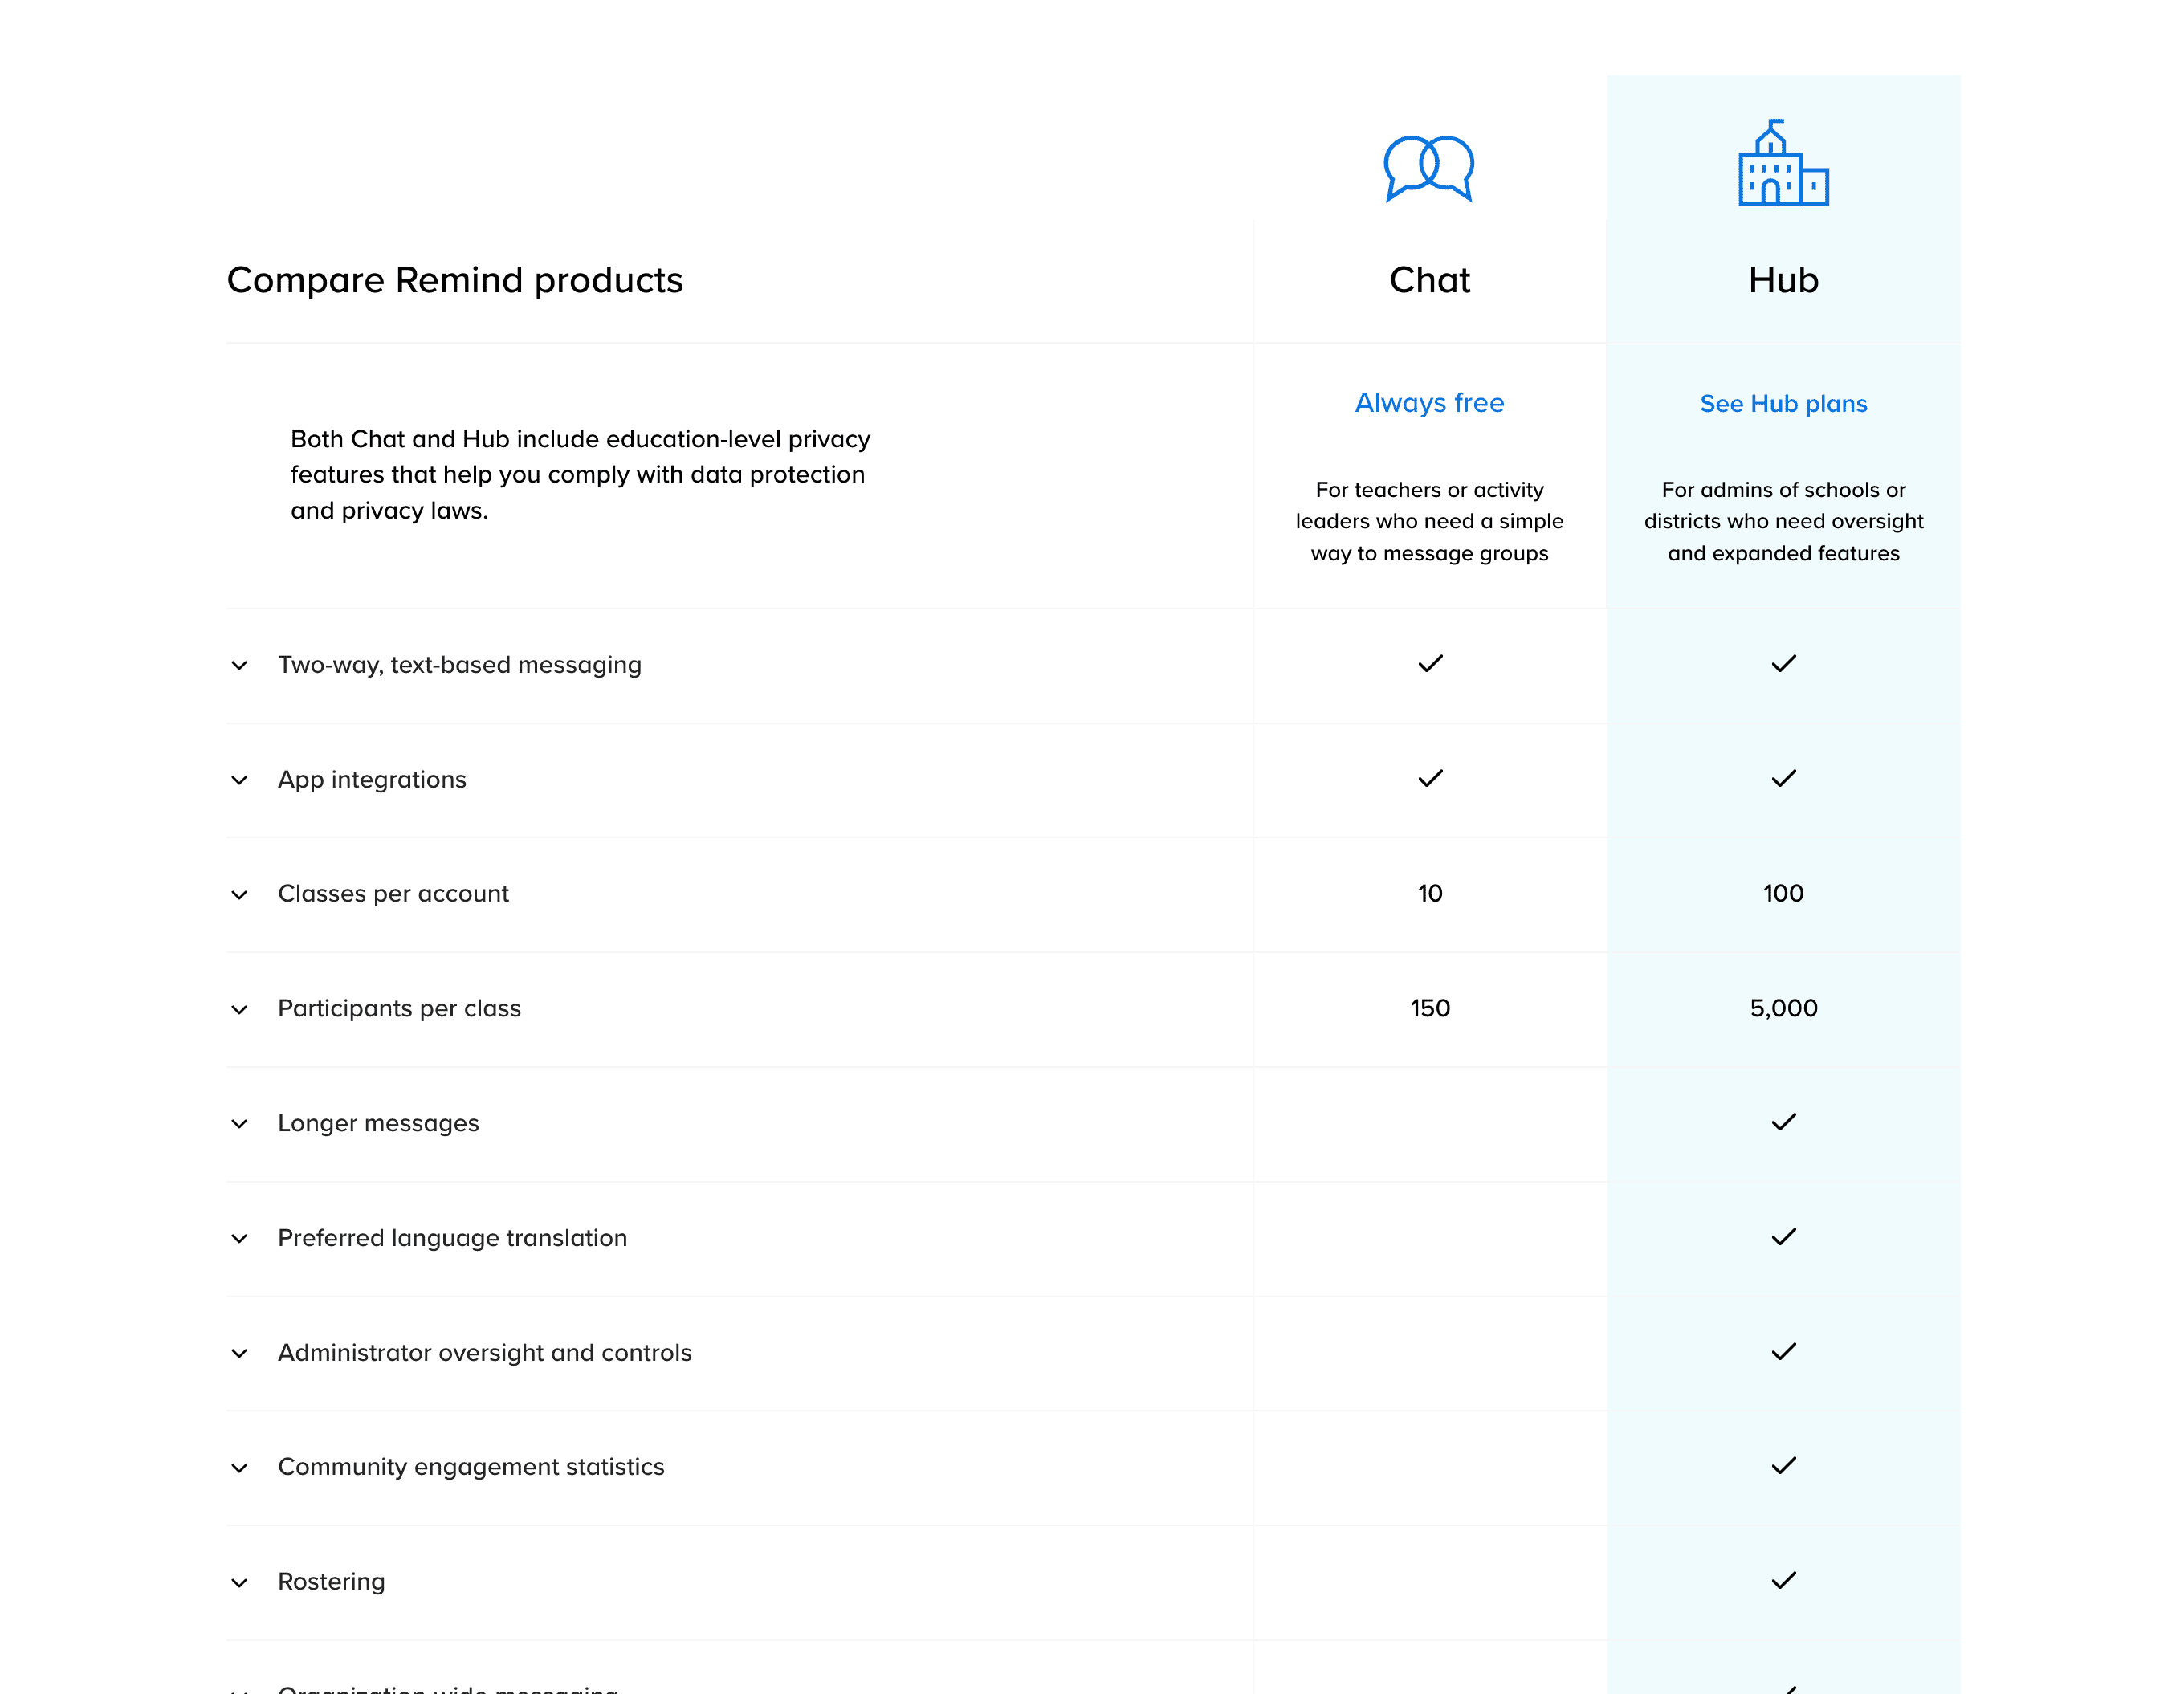The width and height of the screenshot is (2184, 1694).
Task: Click the Chat value 150 for Participants
Action: (x=1430, y=1009)
